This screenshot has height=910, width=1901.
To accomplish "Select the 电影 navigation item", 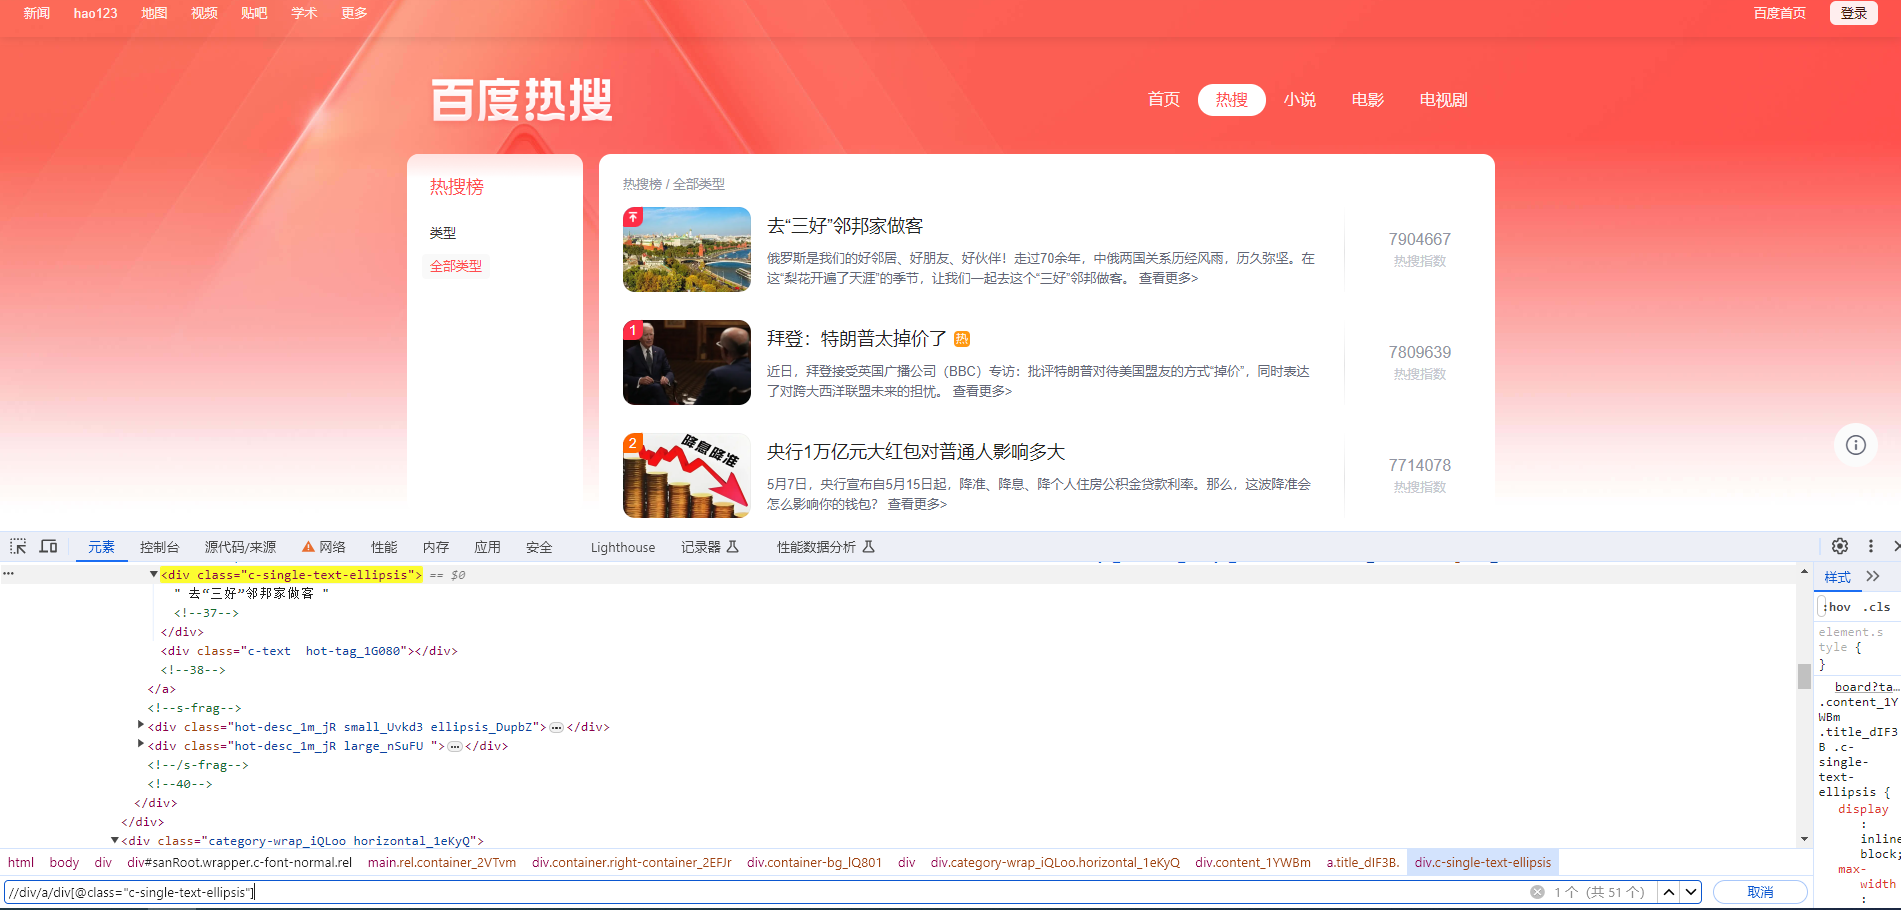I will [1368, 100].
